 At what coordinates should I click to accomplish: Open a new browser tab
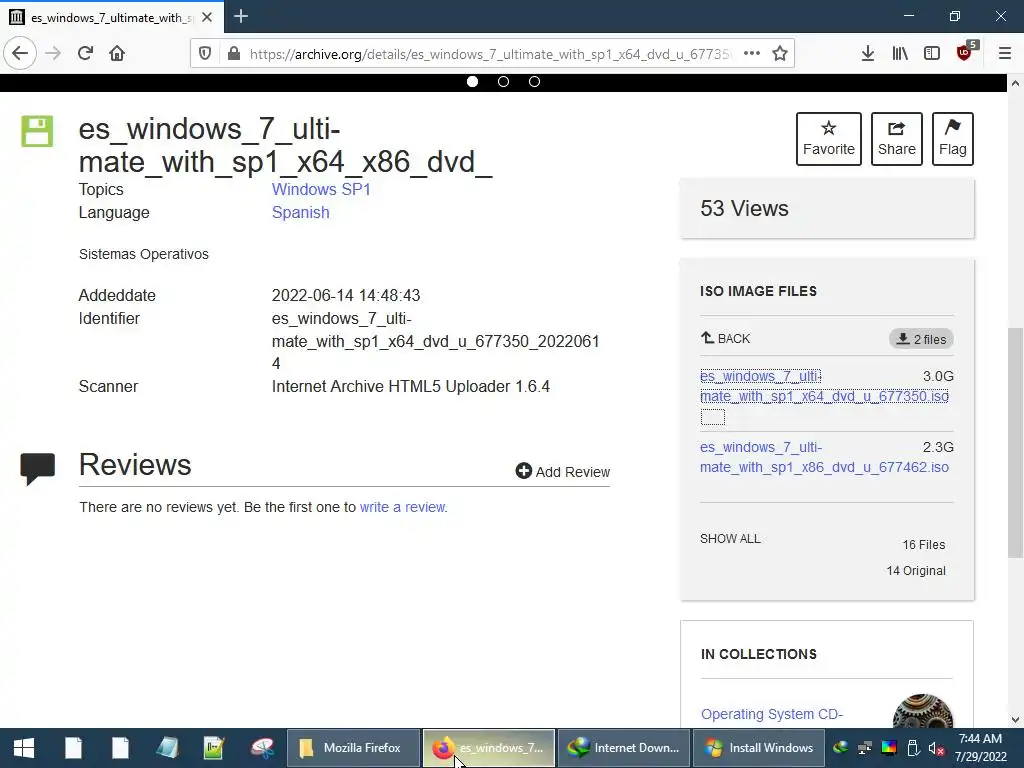pos(240,16)
